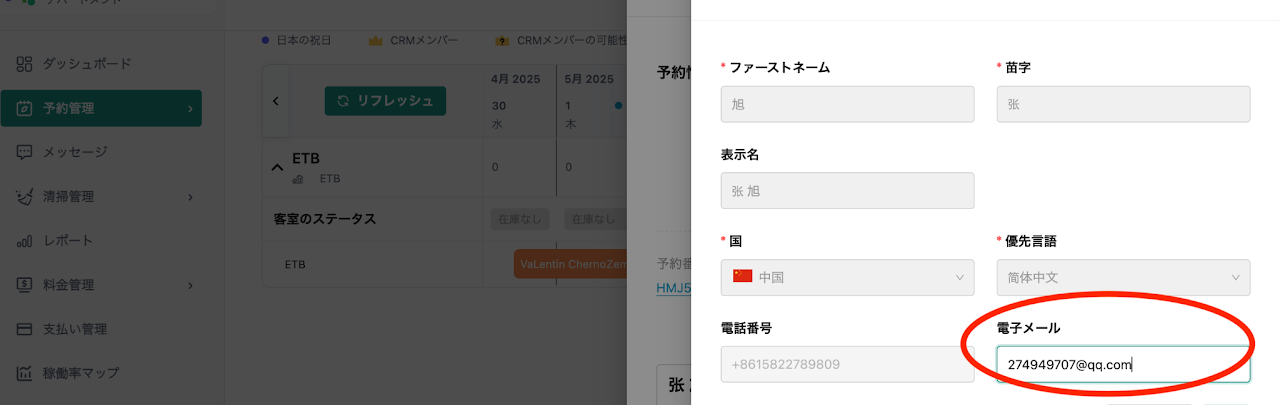Open the ValentIn ChernoZem reservation bar
1280x405 pixels.
point(570,264)
